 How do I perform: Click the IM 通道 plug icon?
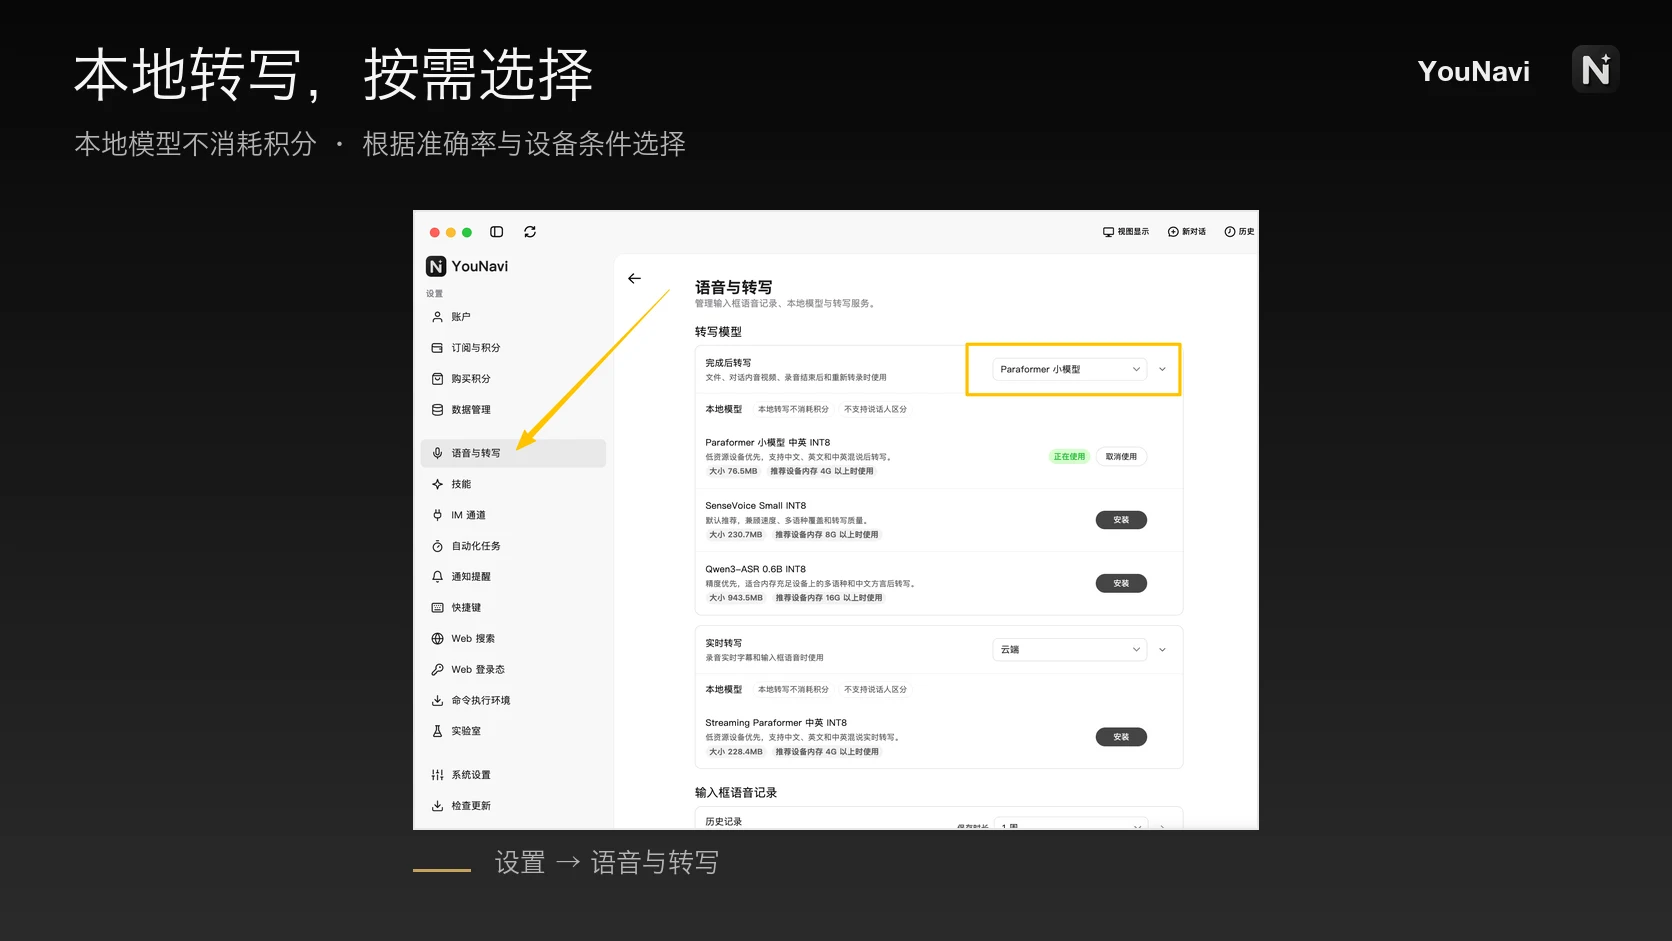[437, 515]
